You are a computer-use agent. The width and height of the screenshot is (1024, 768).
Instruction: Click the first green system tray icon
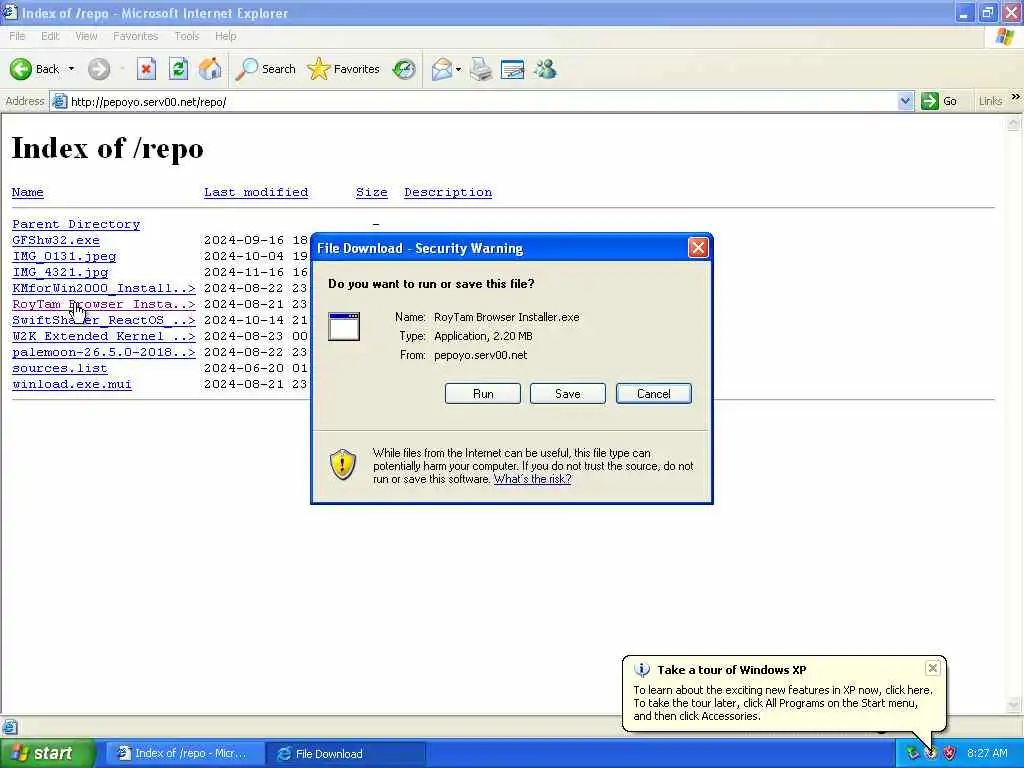[912, 754]
